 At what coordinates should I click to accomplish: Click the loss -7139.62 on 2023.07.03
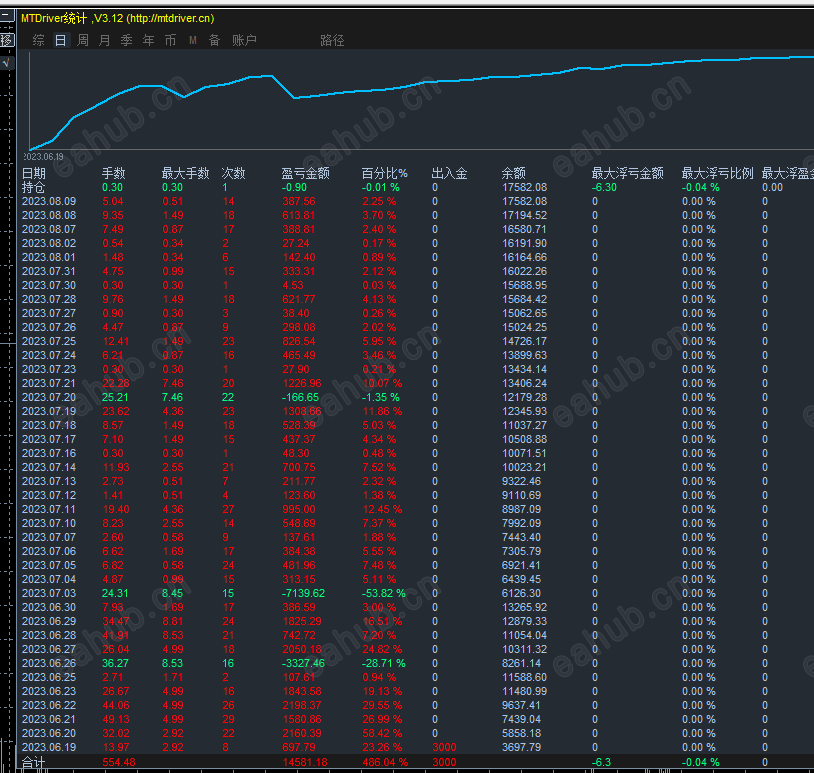(303, 594)
